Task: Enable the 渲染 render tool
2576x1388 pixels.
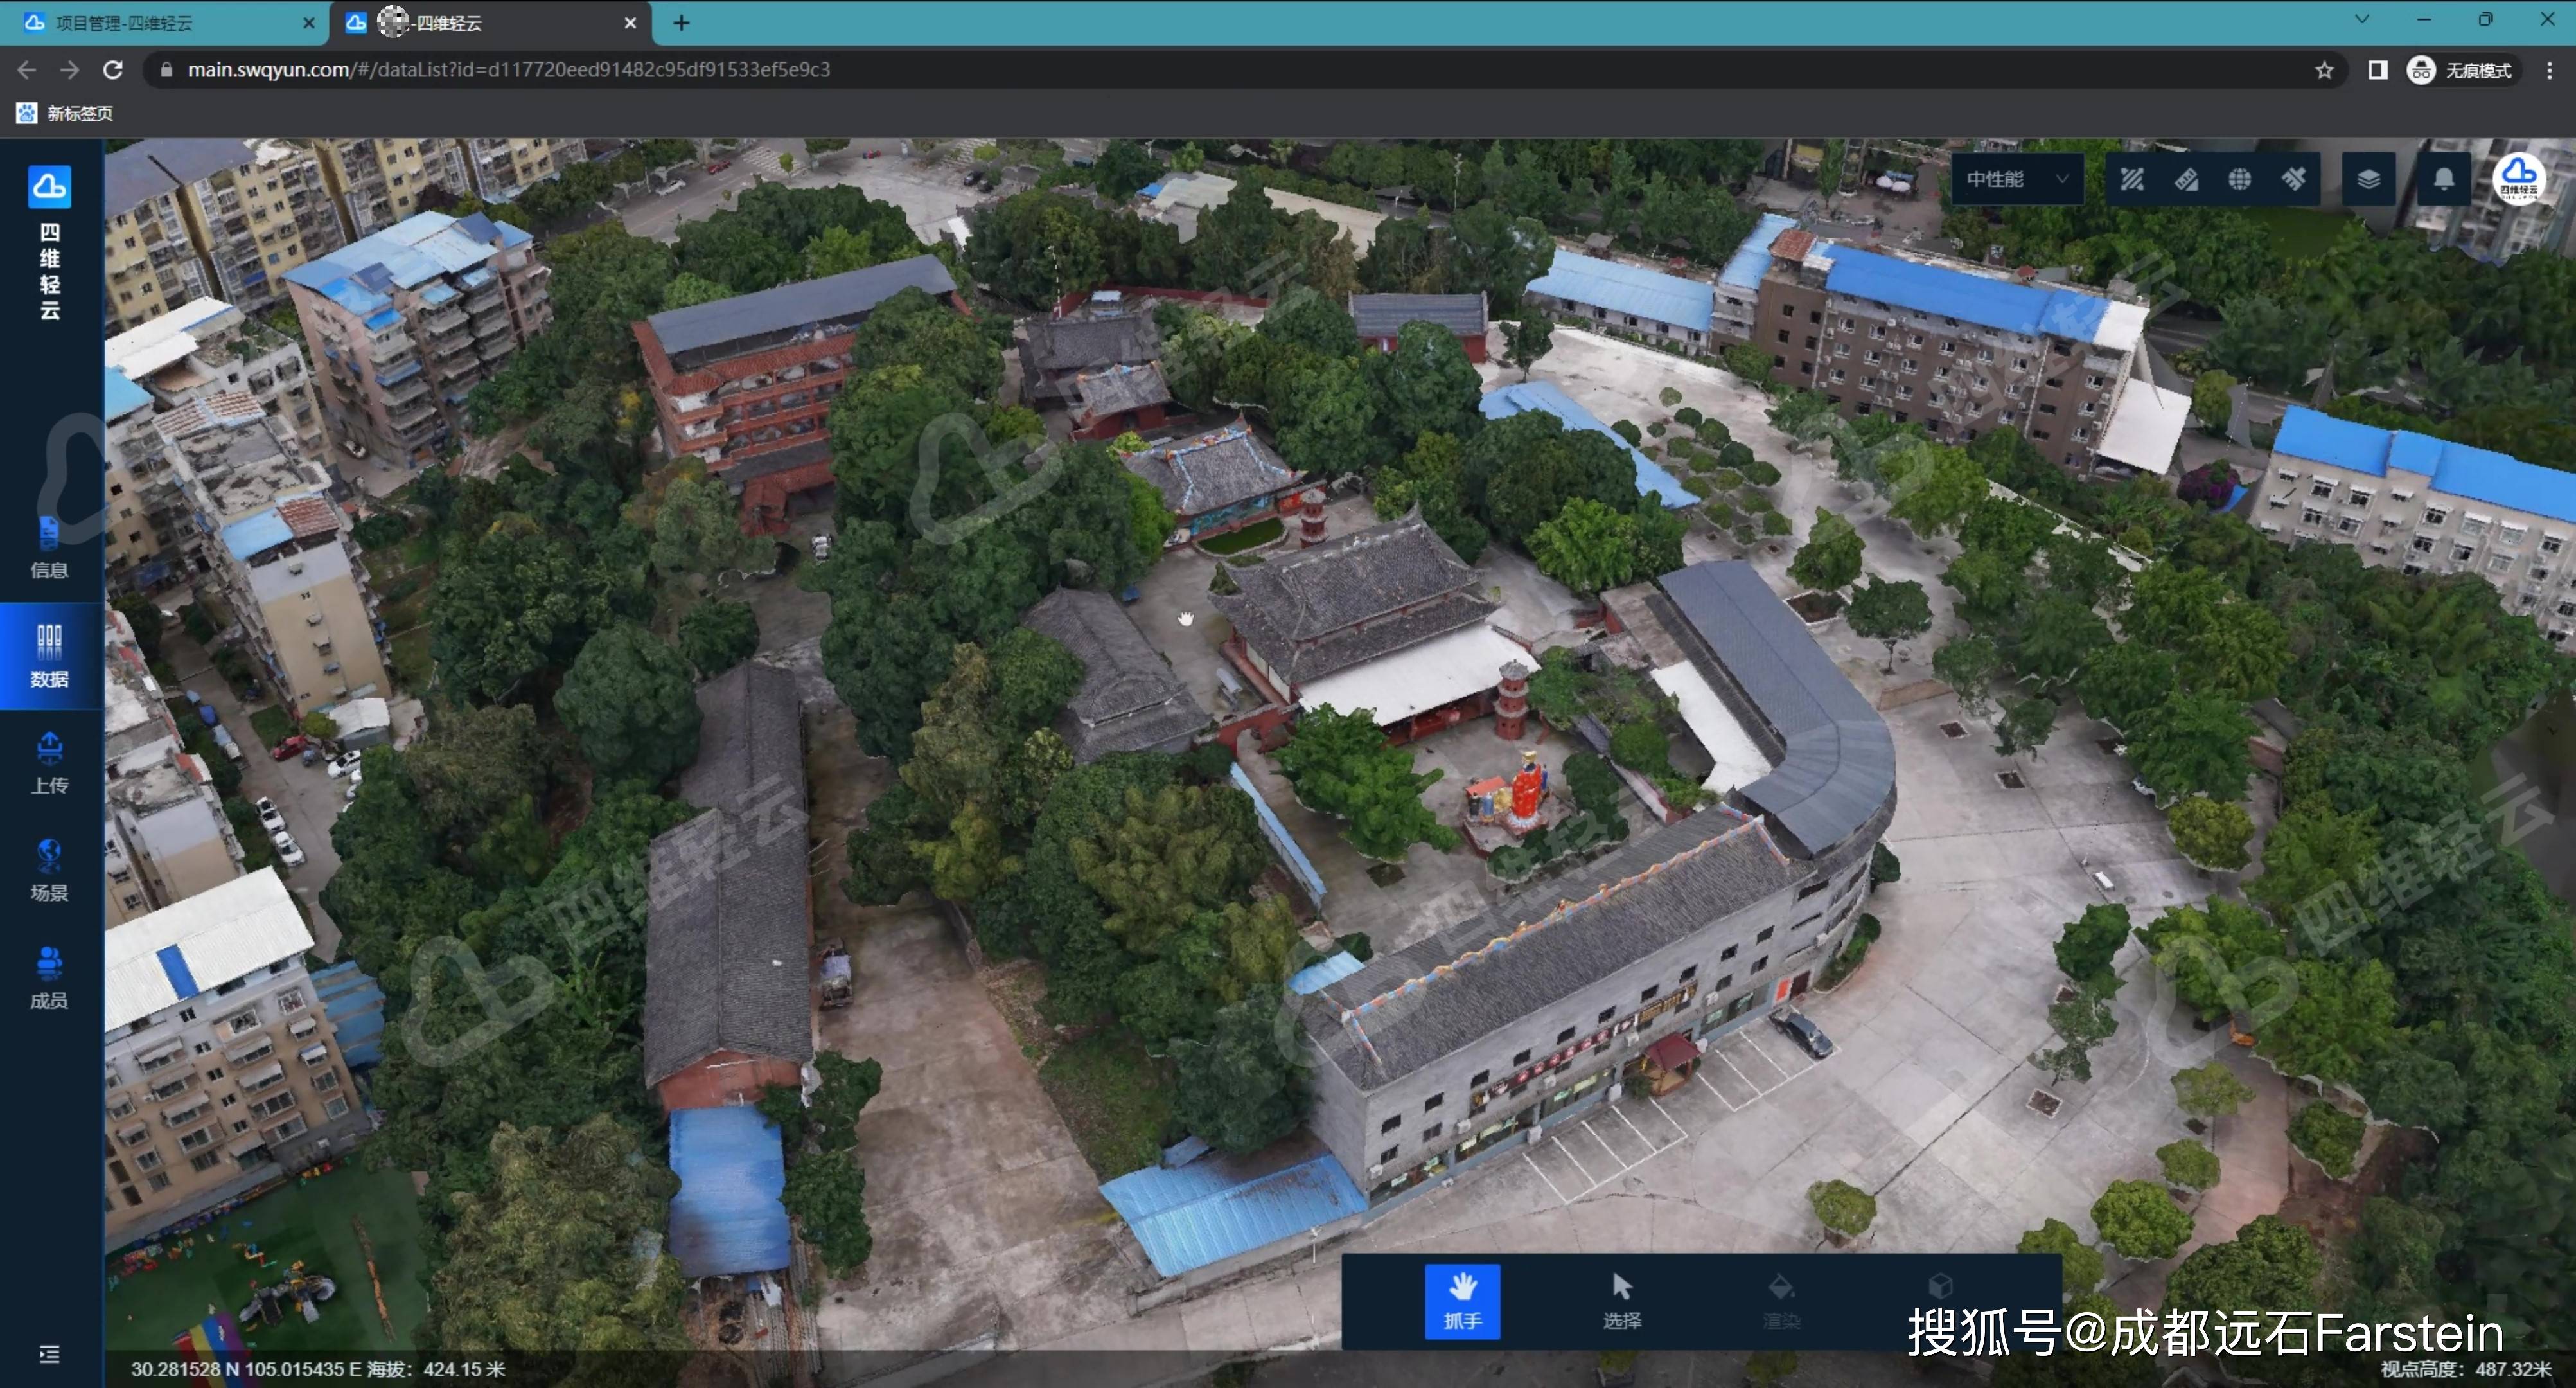Action: (x=1780, y=1300)
